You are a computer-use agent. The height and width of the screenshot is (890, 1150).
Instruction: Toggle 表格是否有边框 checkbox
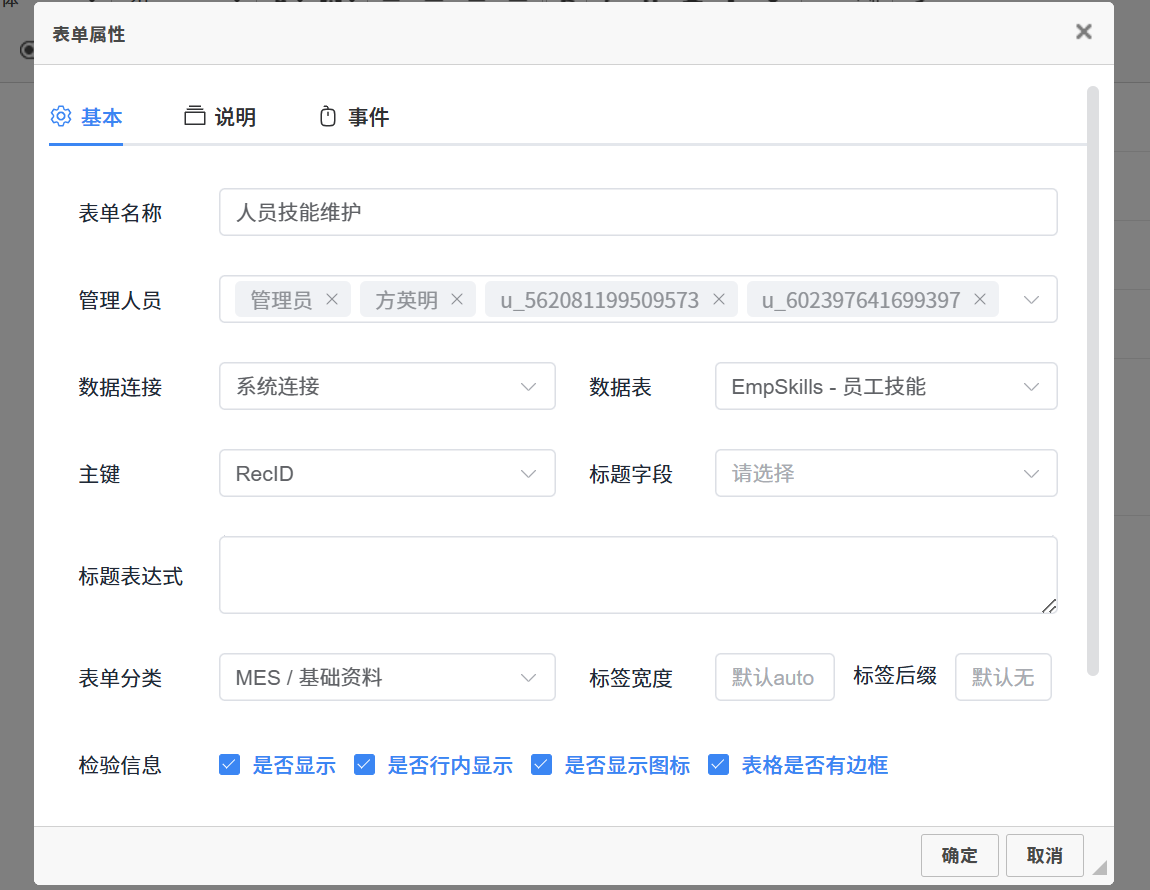[x=718, y=766]
